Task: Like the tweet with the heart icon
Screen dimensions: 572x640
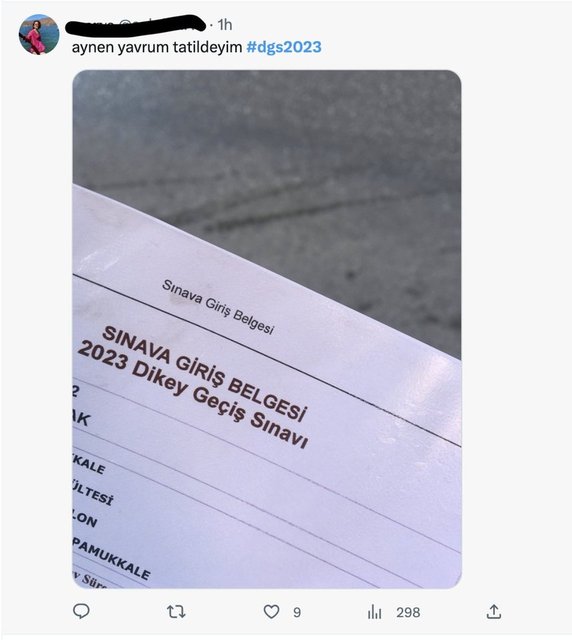Action: 272,611
